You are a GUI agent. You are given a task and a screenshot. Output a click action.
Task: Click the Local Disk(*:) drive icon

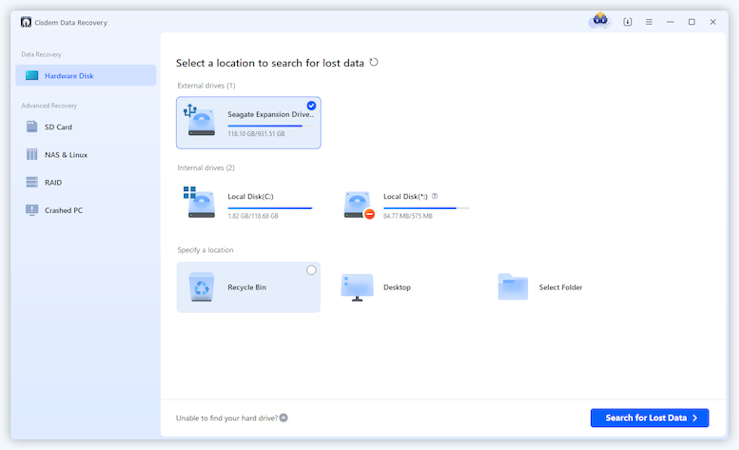359,205
